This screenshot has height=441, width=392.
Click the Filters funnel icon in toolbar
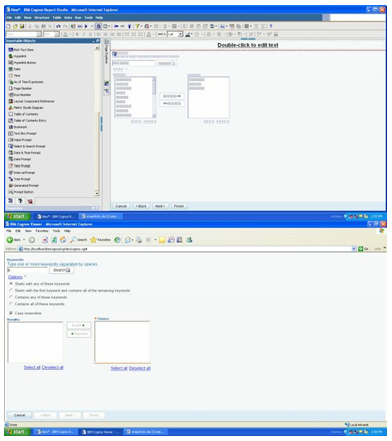click(x=137, y=26)
